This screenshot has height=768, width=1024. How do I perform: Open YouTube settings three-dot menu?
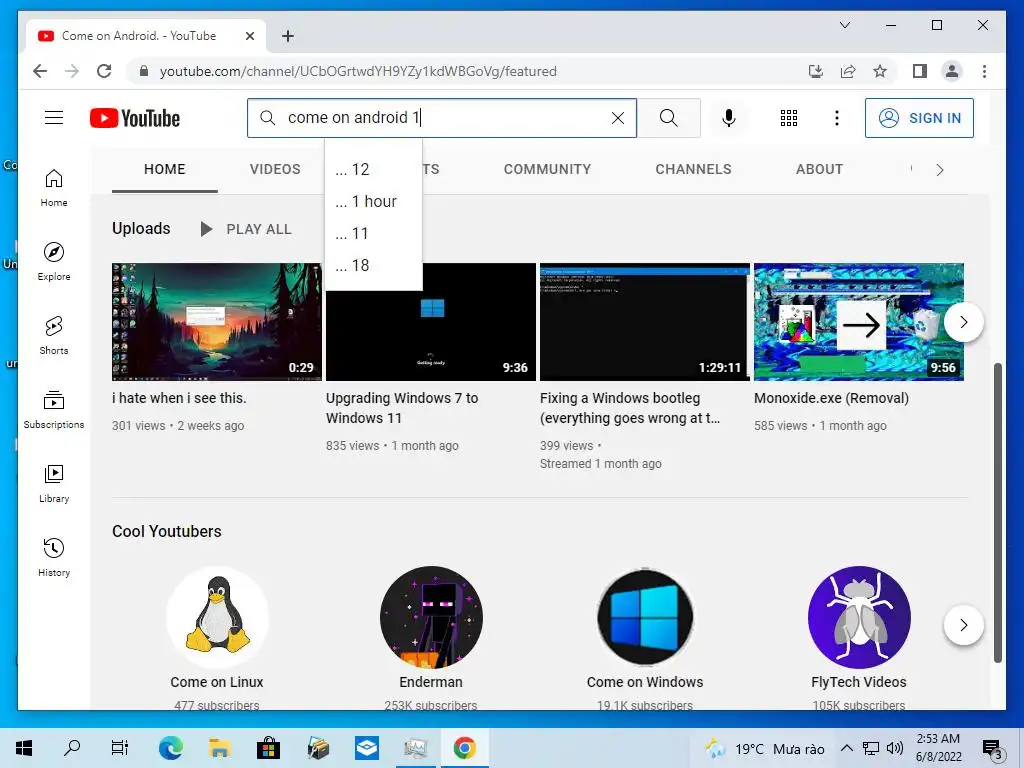click(x=837, y=118)
